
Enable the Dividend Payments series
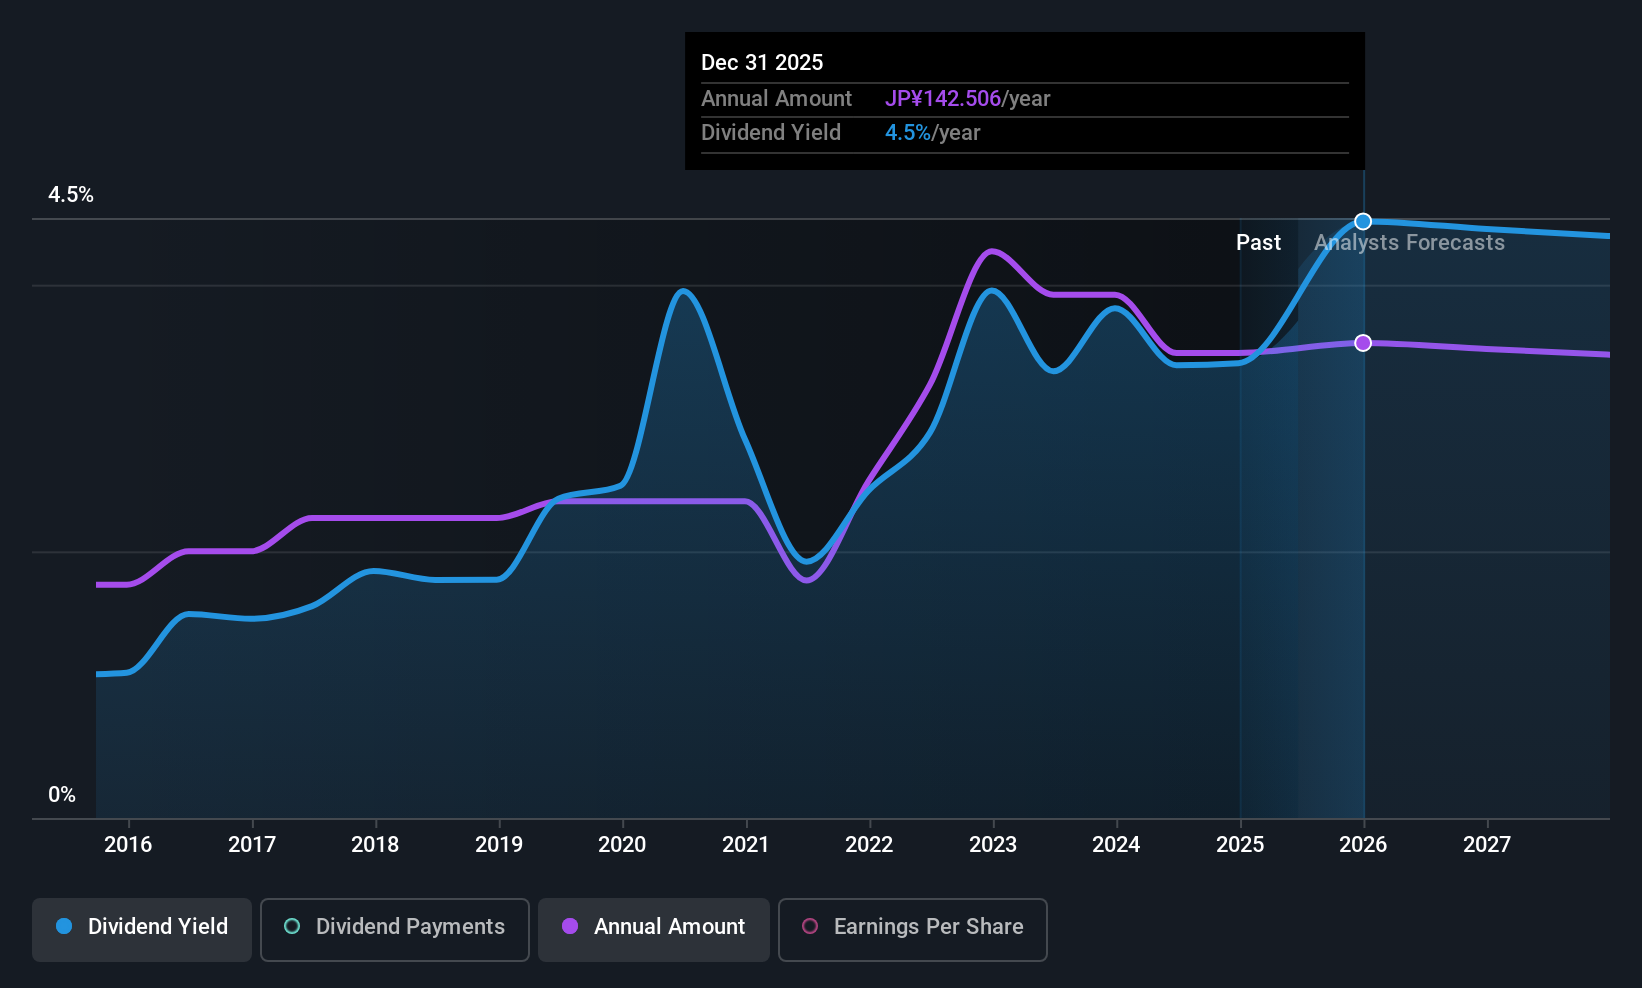(395, 930)
